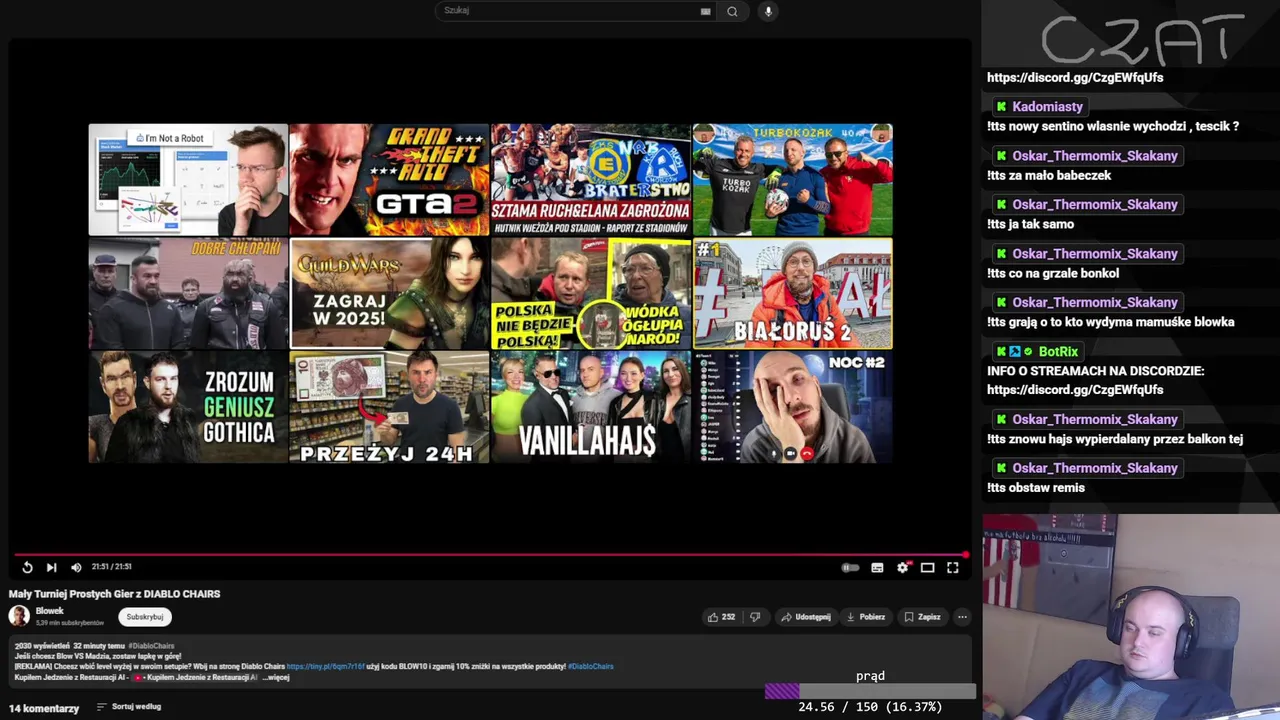Open Blowek channel name link
The image size is (1280, 720).
[x=50, y=611]
